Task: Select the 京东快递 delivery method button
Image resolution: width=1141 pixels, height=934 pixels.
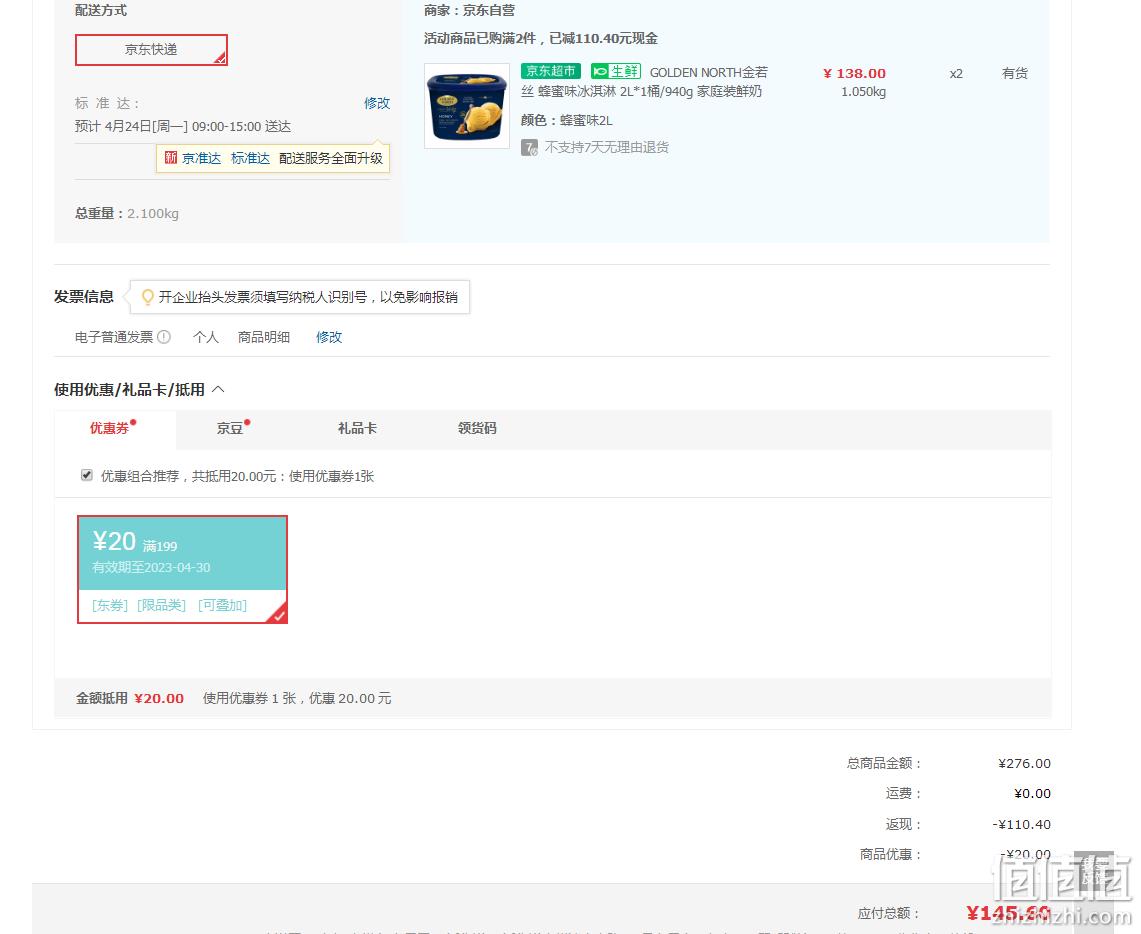Action: pyautogui.click(x=151, y=49)
